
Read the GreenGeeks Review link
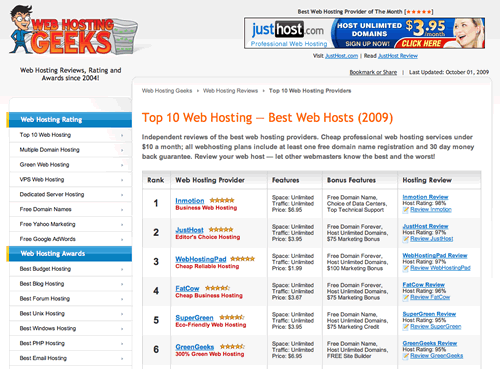430,343
